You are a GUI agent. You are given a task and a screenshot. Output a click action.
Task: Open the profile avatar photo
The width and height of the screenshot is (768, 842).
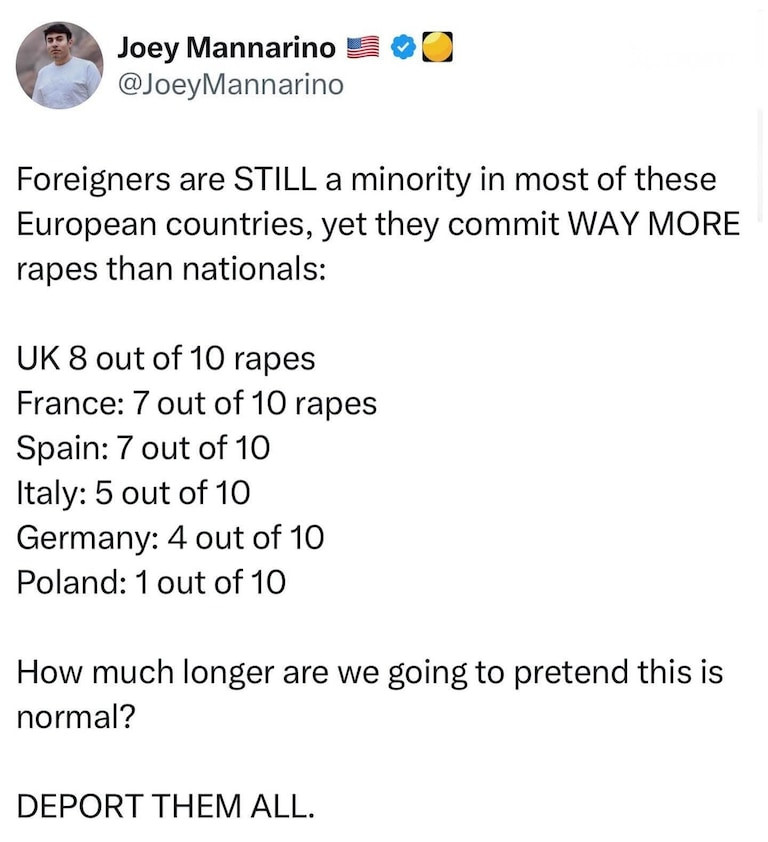coord(60,65)
